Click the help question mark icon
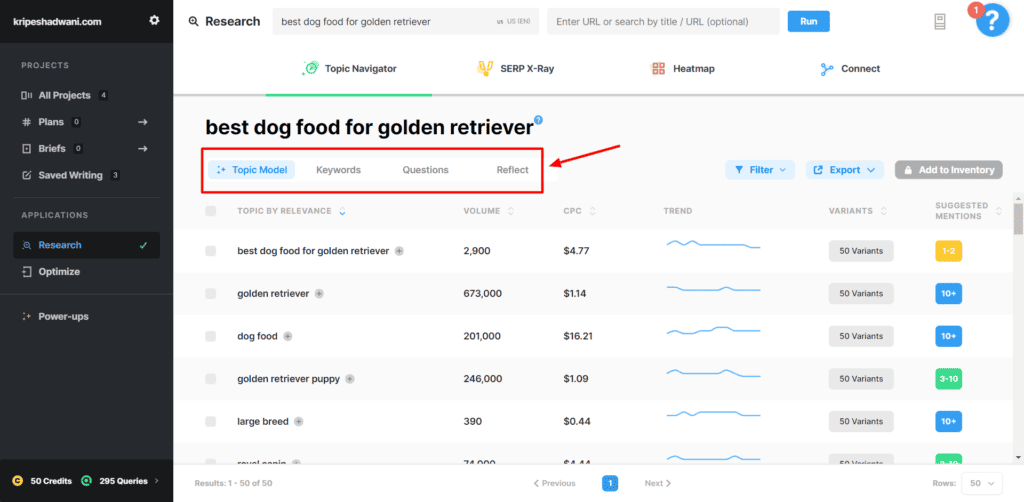Viewport: 1024px width, 502px height. coord(992,21)
